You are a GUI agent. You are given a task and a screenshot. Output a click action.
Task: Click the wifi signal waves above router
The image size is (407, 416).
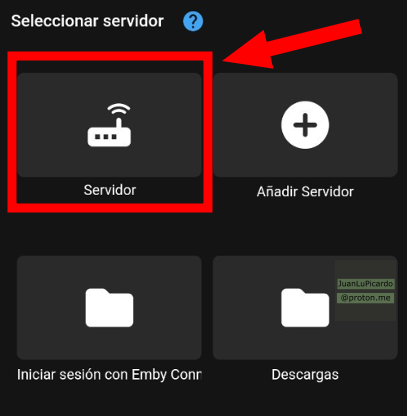tap(119, 109)
